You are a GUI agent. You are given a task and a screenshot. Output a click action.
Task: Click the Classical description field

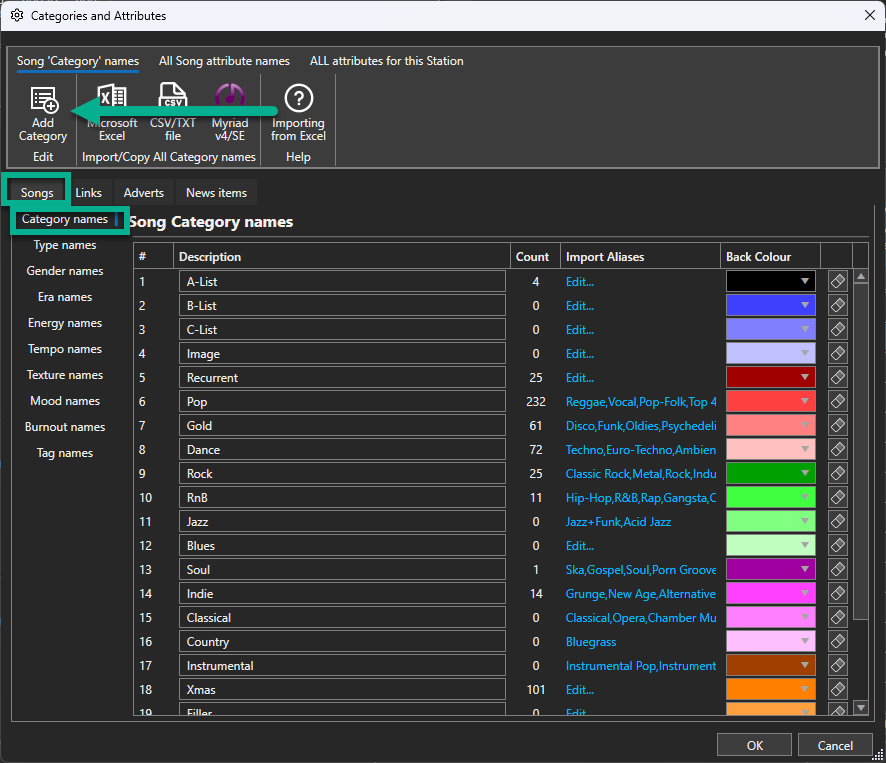pos(342,618)
